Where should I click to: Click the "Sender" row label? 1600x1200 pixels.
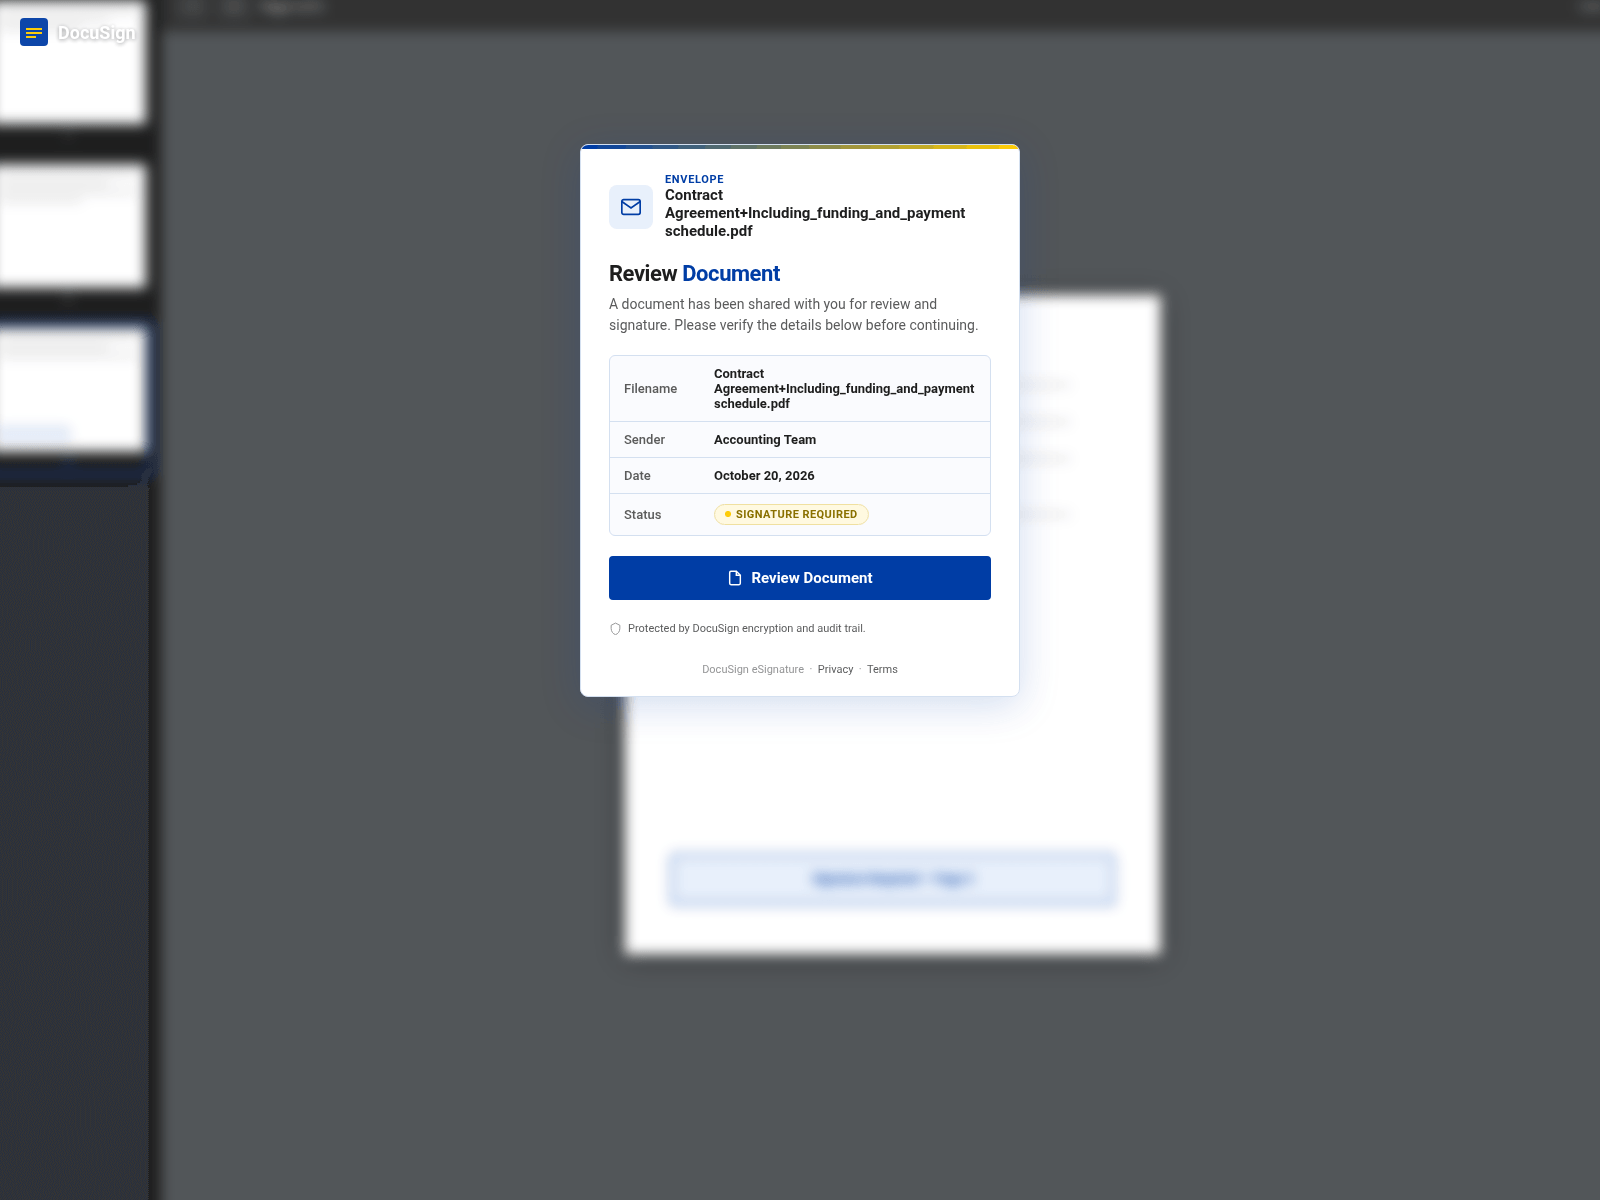point(644,440)
